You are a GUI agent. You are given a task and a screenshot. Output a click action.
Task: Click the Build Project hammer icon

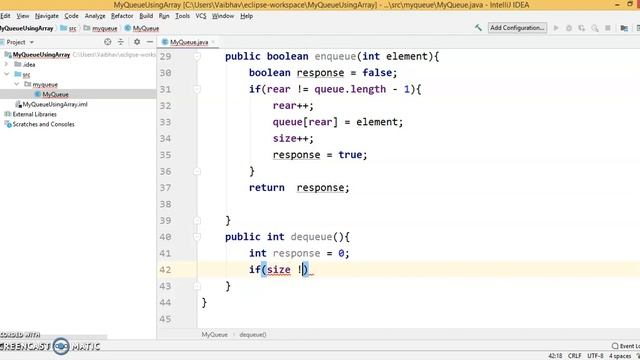coord(478,28)
